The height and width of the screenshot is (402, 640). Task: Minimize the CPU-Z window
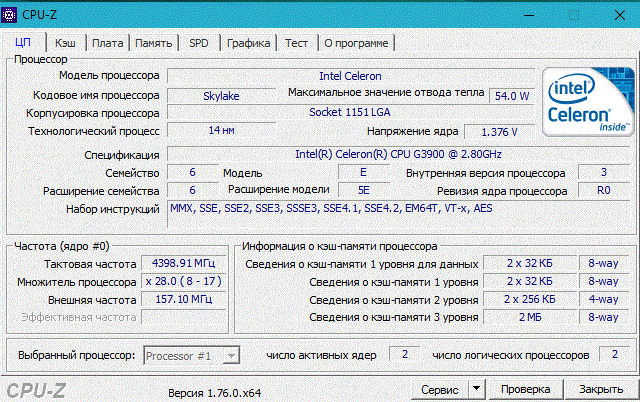click(529, 16)
